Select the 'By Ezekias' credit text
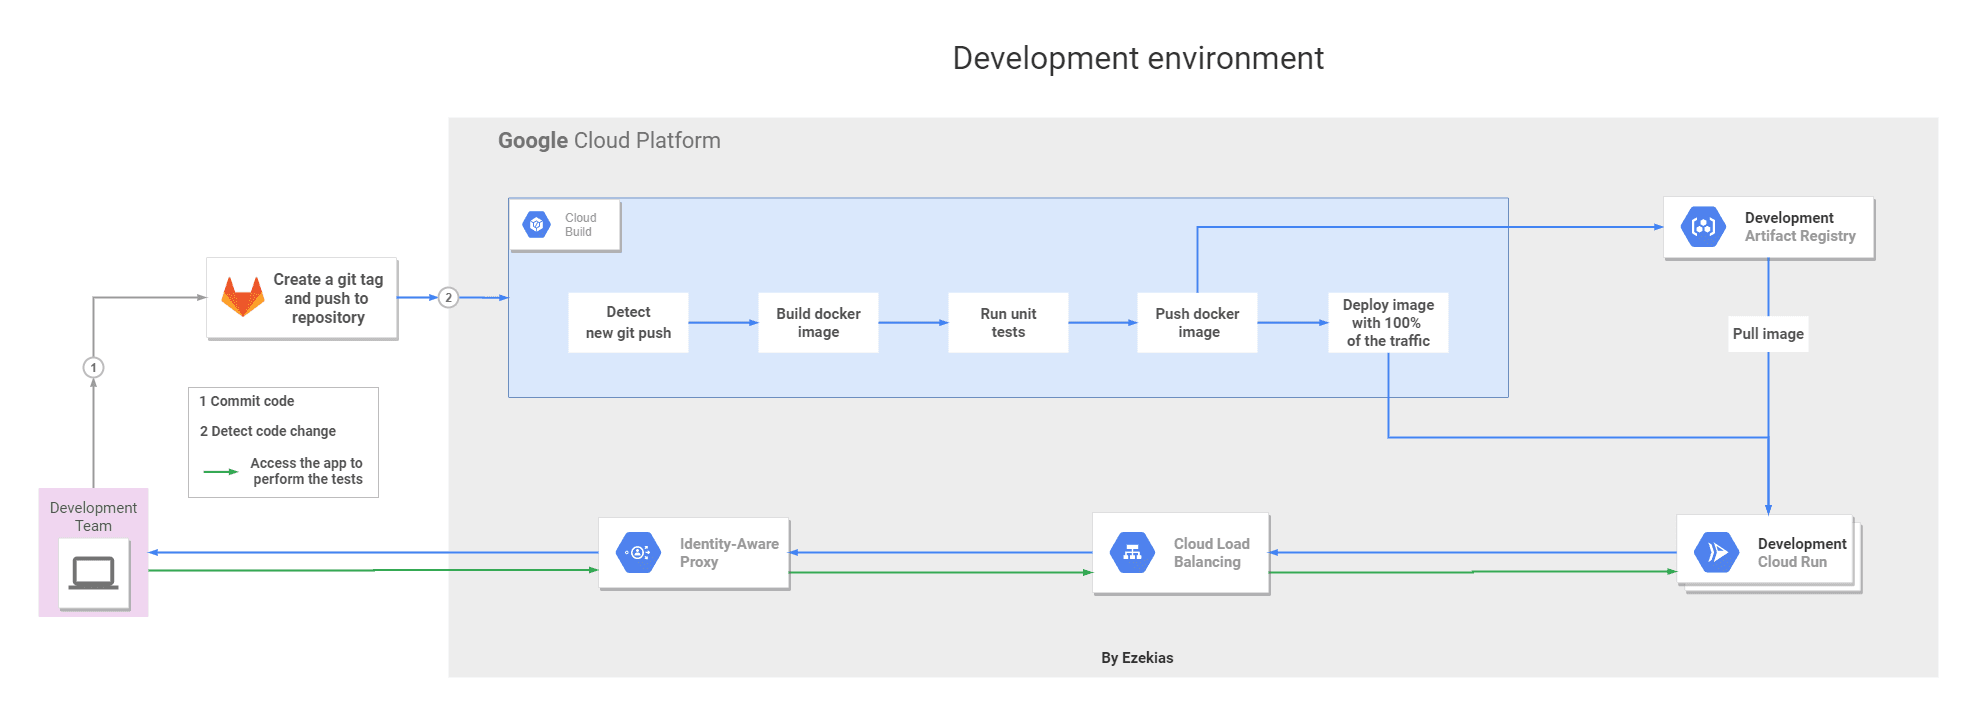1977x716 pixels. (x=1137, y=658)
